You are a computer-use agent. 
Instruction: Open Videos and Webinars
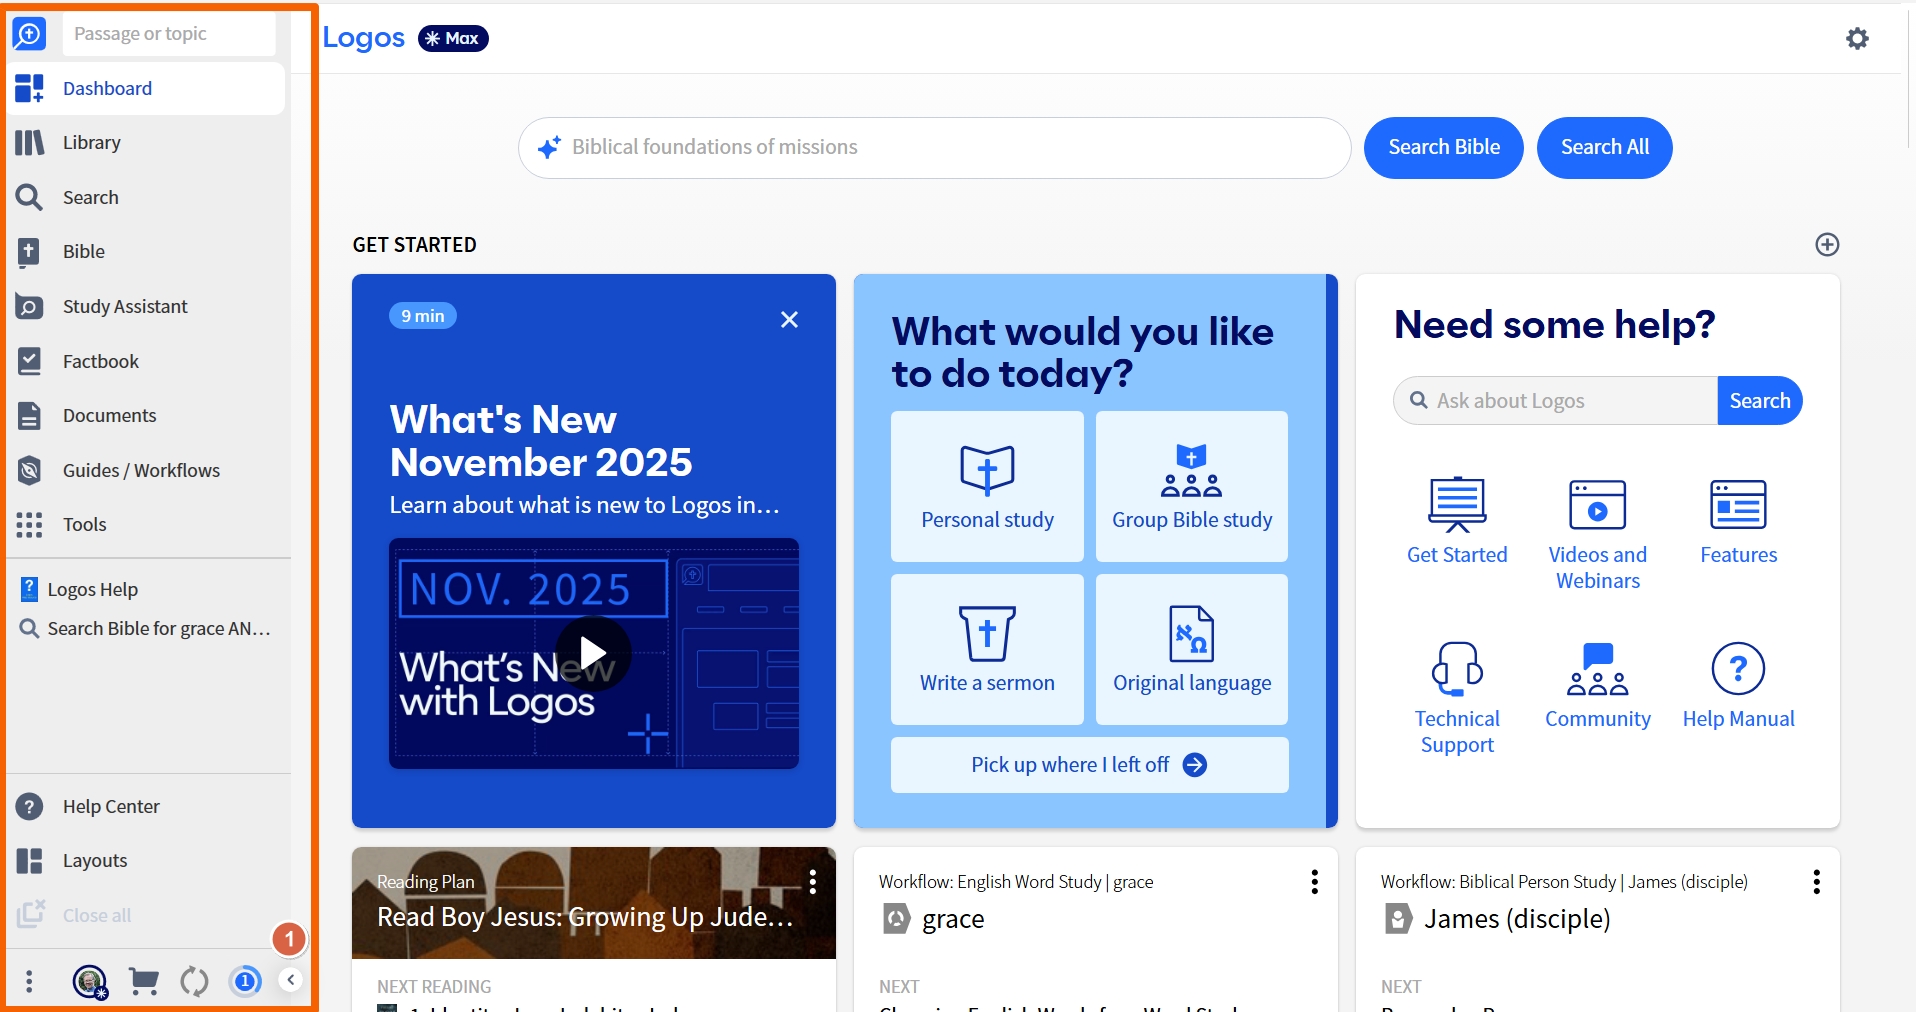1598,535
